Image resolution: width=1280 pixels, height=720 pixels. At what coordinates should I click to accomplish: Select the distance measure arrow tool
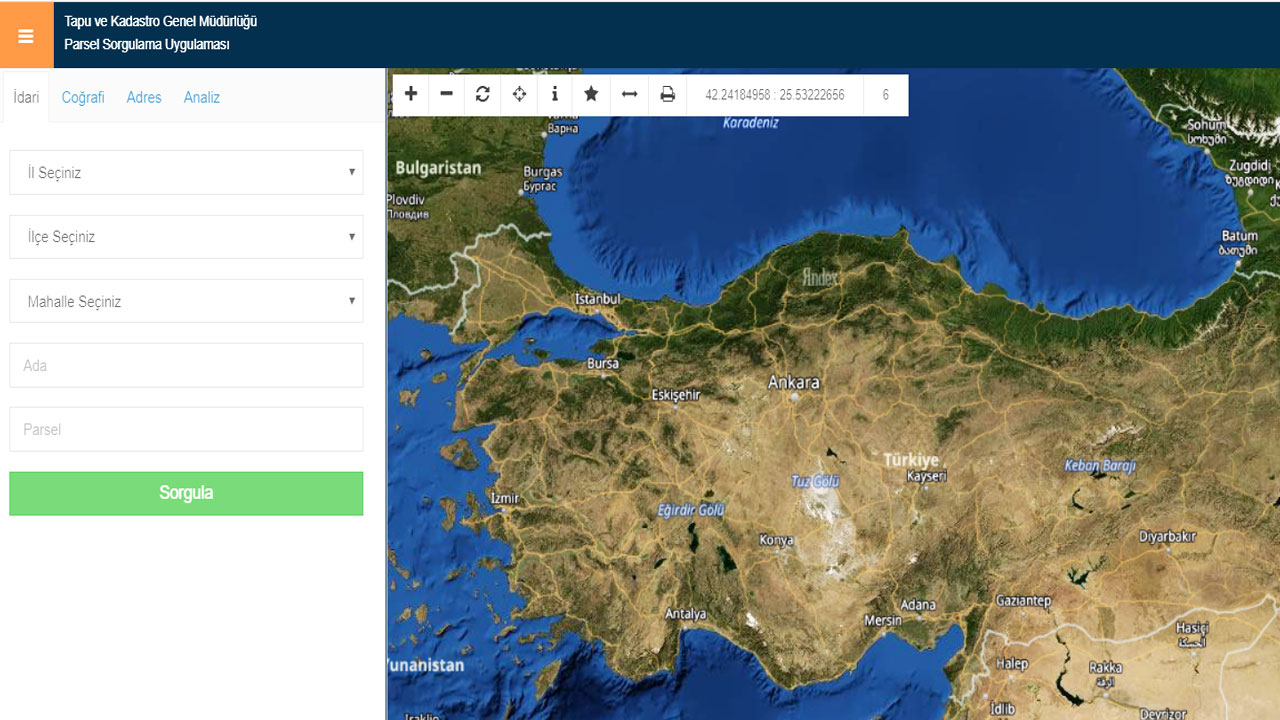629,94
